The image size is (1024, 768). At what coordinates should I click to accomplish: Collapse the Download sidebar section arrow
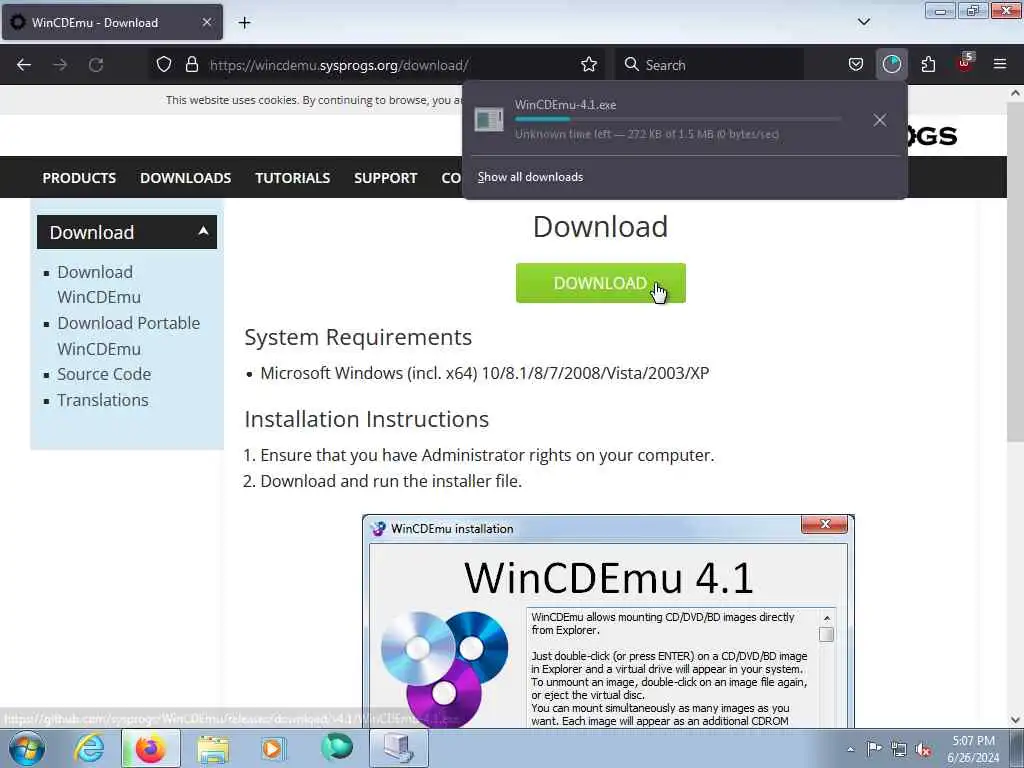pos(203,231)
